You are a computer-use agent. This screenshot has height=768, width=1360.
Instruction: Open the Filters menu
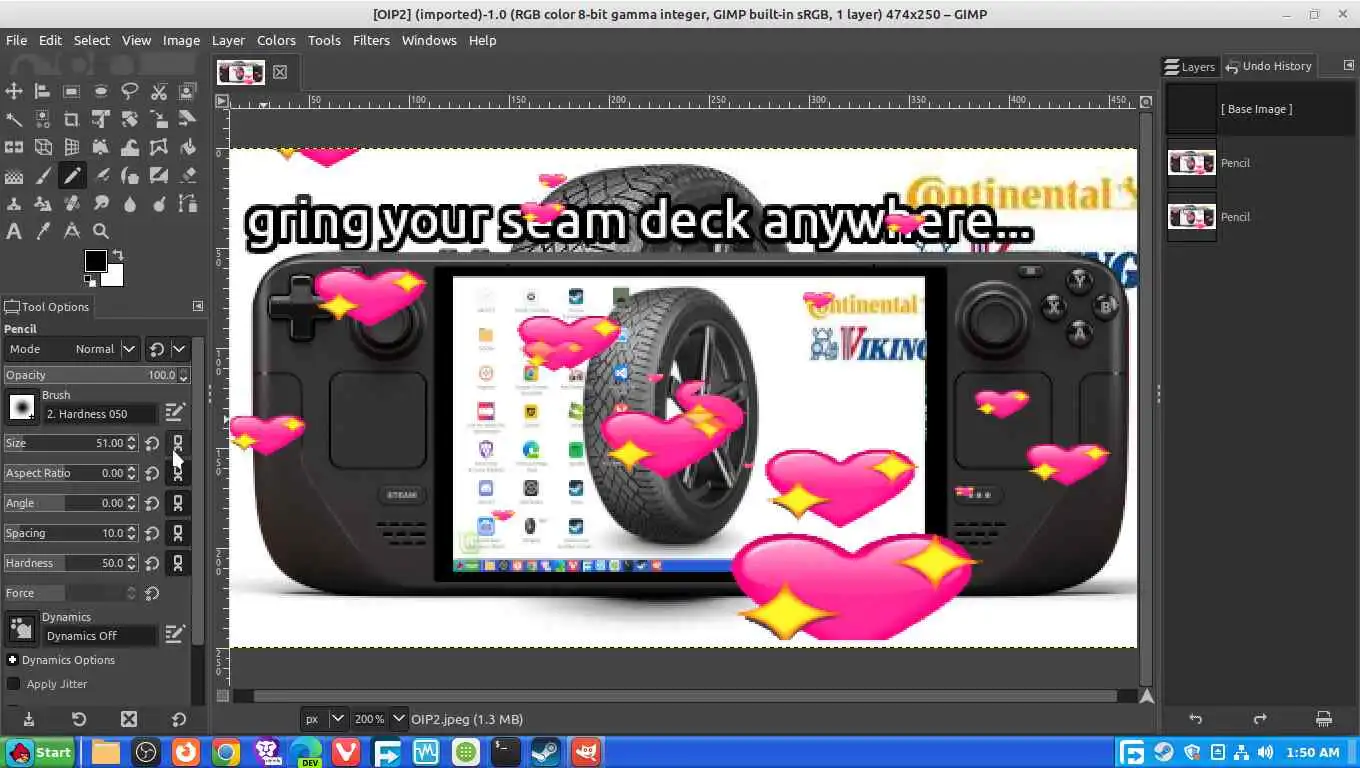click(371, 40)
